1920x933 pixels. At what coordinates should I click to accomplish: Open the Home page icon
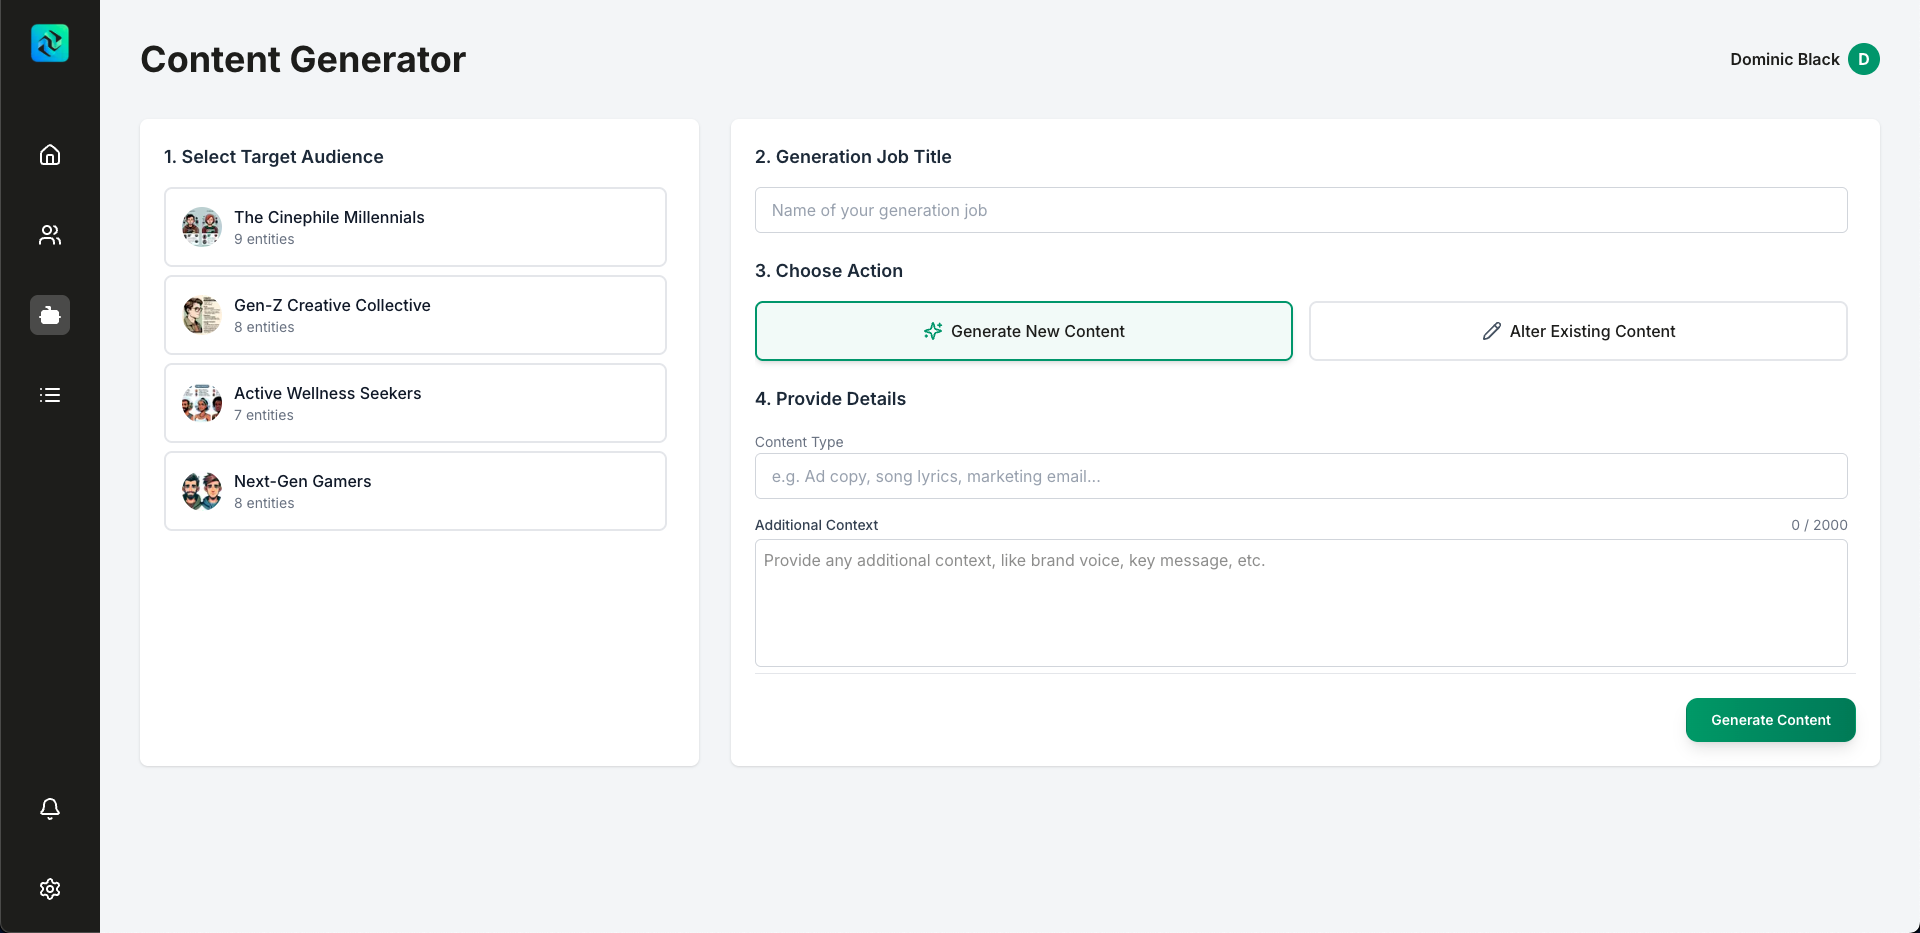pos(50,155)
